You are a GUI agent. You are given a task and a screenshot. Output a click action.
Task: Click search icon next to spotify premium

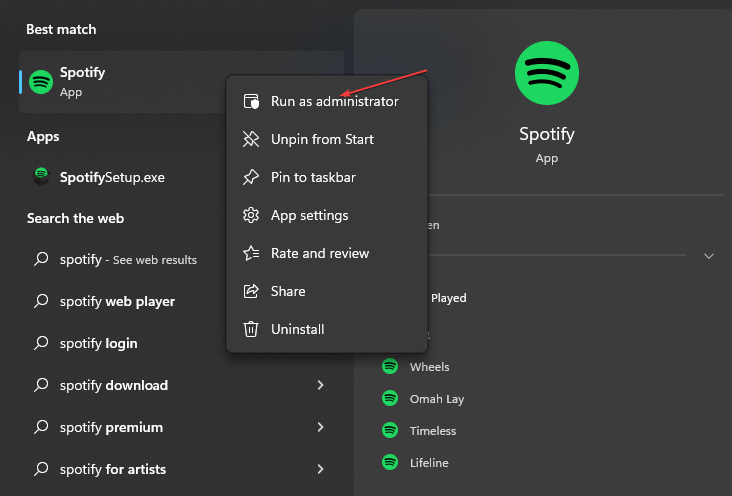[41, 427]
